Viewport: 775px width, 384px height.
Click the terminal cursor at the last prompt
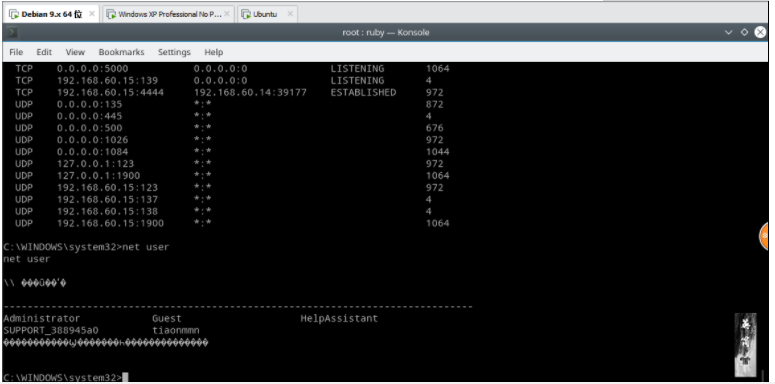click(x=125, y=378)
